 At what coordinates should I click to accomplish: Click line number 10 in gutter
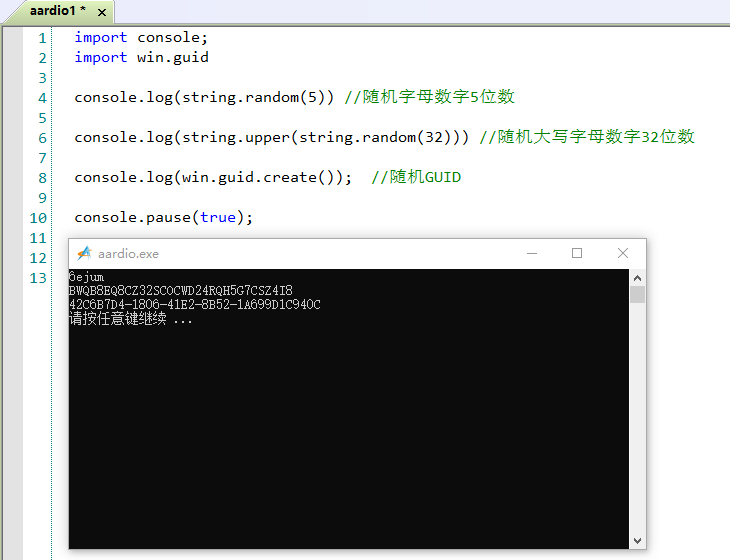pyautogui.click(x=38, y=218)
